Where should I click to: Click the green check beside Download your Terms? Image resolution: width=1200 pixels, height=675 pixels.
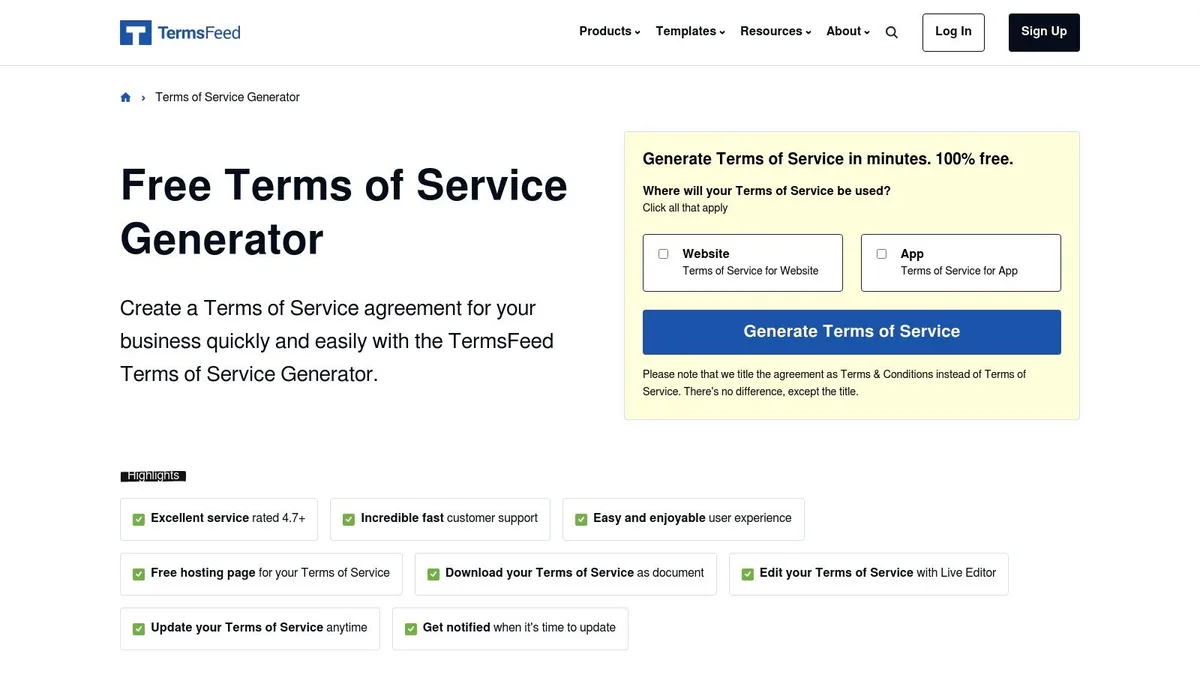(x=433, y=574)
